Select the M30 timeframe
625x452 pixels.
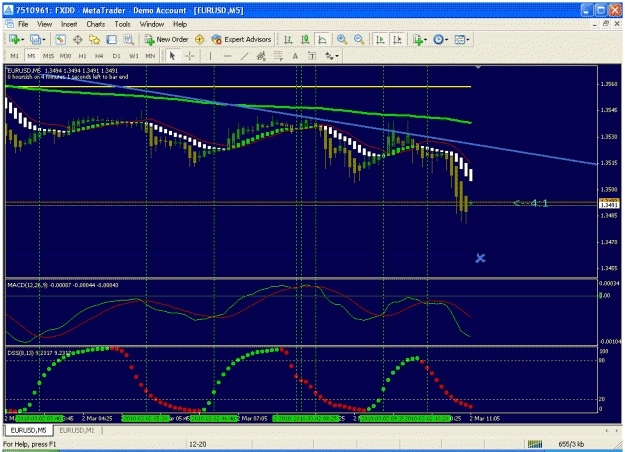tap(65, 56)
